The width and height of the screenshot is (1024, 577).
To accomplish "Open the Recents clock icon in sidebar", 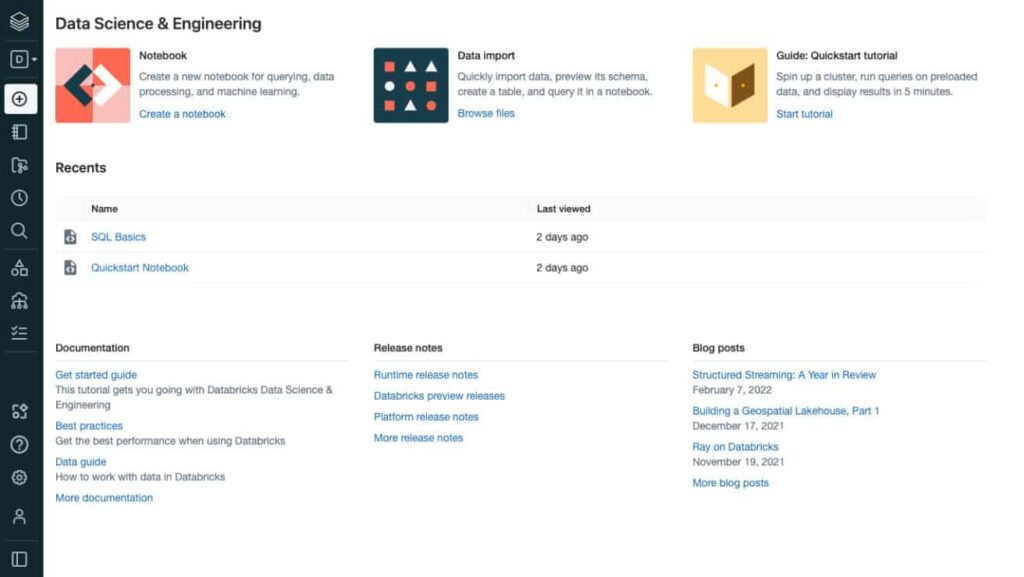I will (20, 198).
